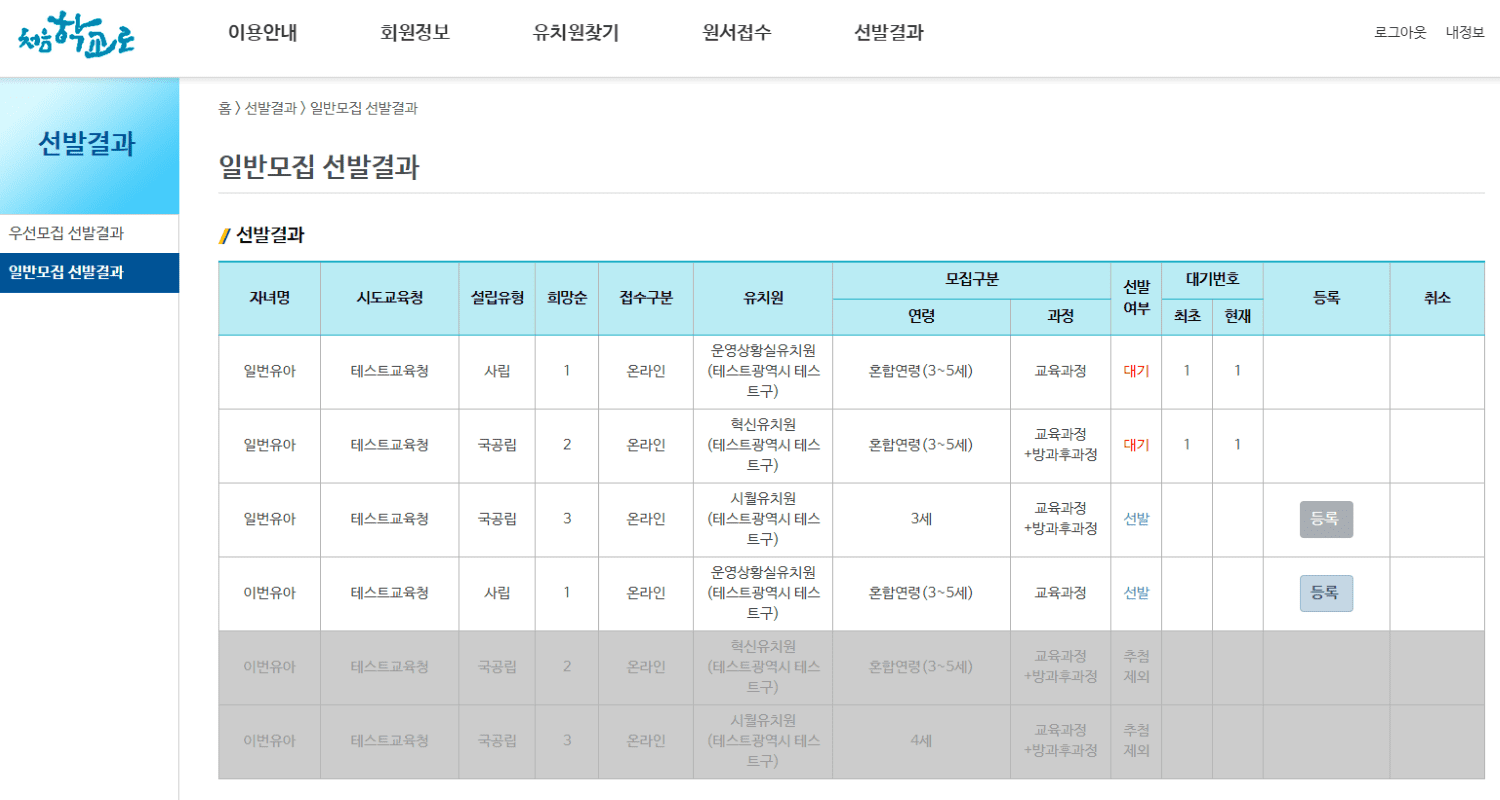
Task: Click the grayed 등록 button for 시월유치원 row
Action: (1327, 519)
